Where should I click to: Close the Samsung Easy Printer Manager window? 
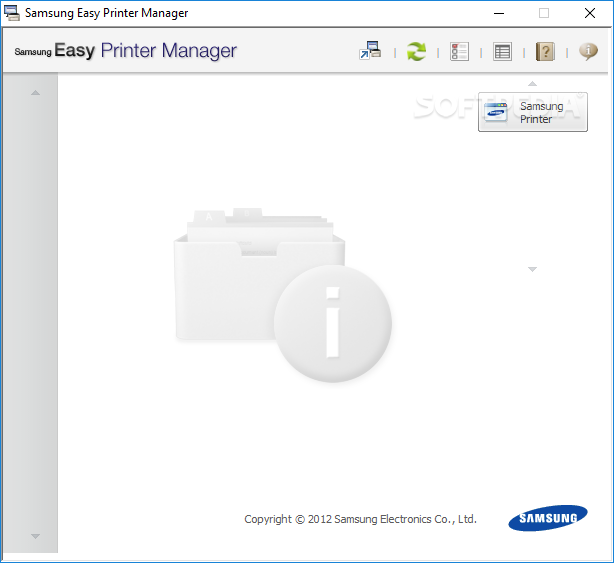click(x=590, y=13)
